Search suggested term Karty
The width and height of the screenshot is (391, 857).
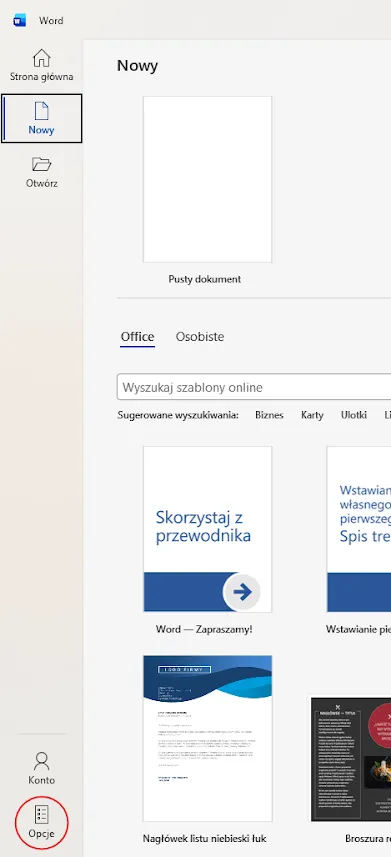312,415
